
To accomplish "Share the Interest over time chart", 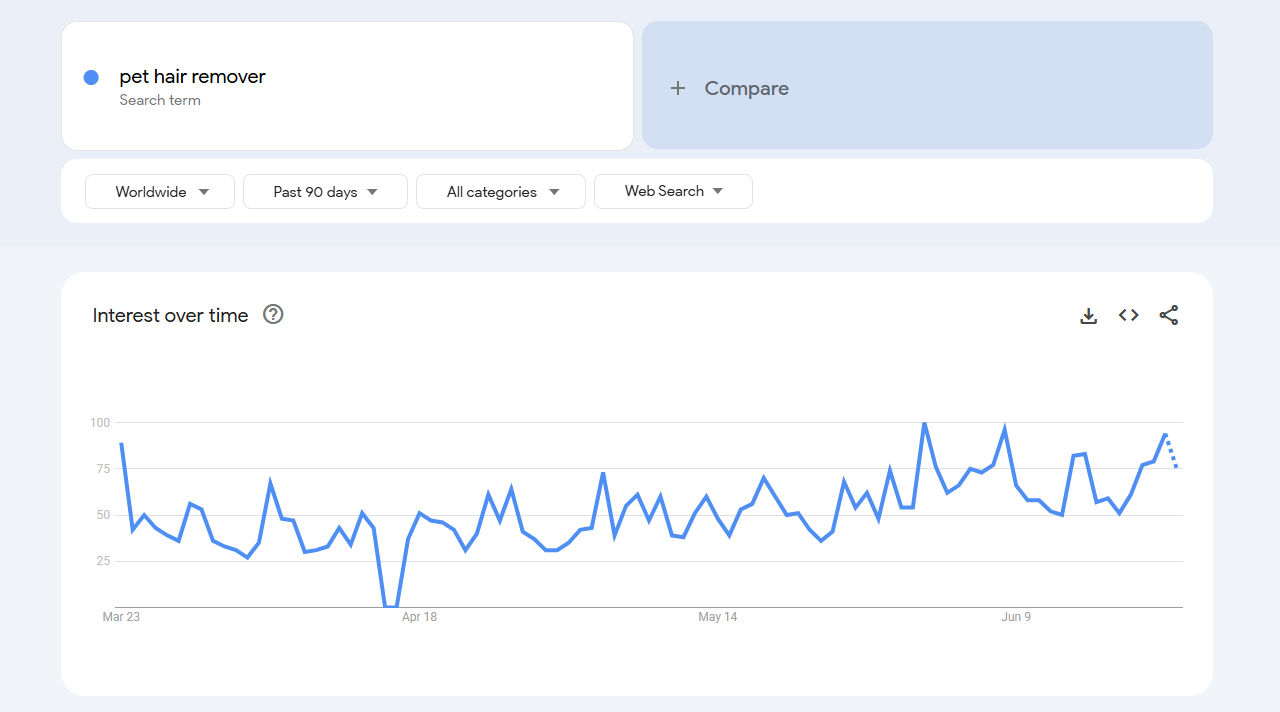I will point(1168,315).
